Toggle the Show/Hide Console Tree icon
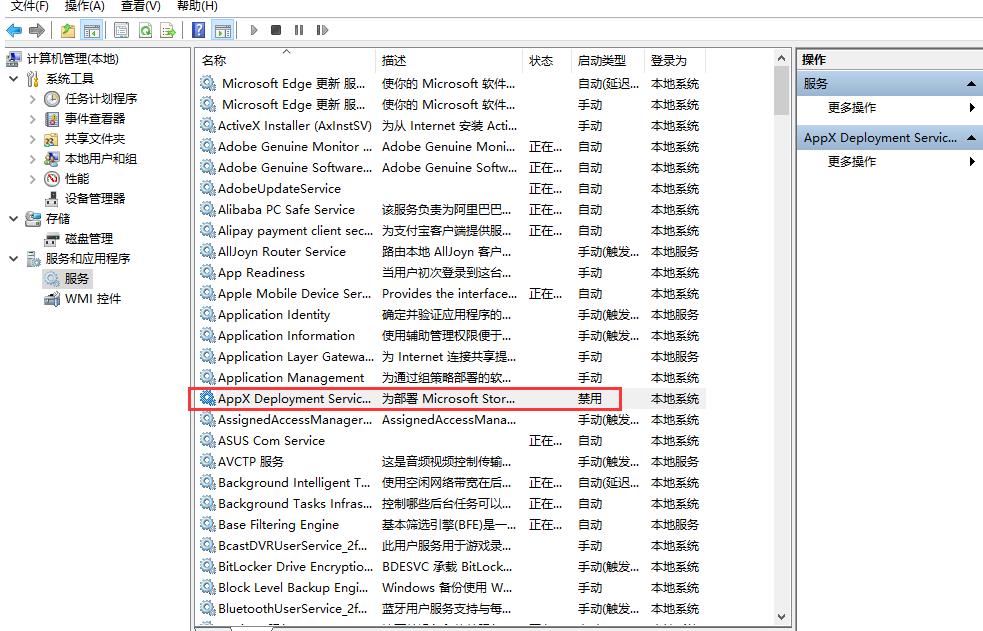Screen dimensions: 983x631 click(x=92, y=30)
